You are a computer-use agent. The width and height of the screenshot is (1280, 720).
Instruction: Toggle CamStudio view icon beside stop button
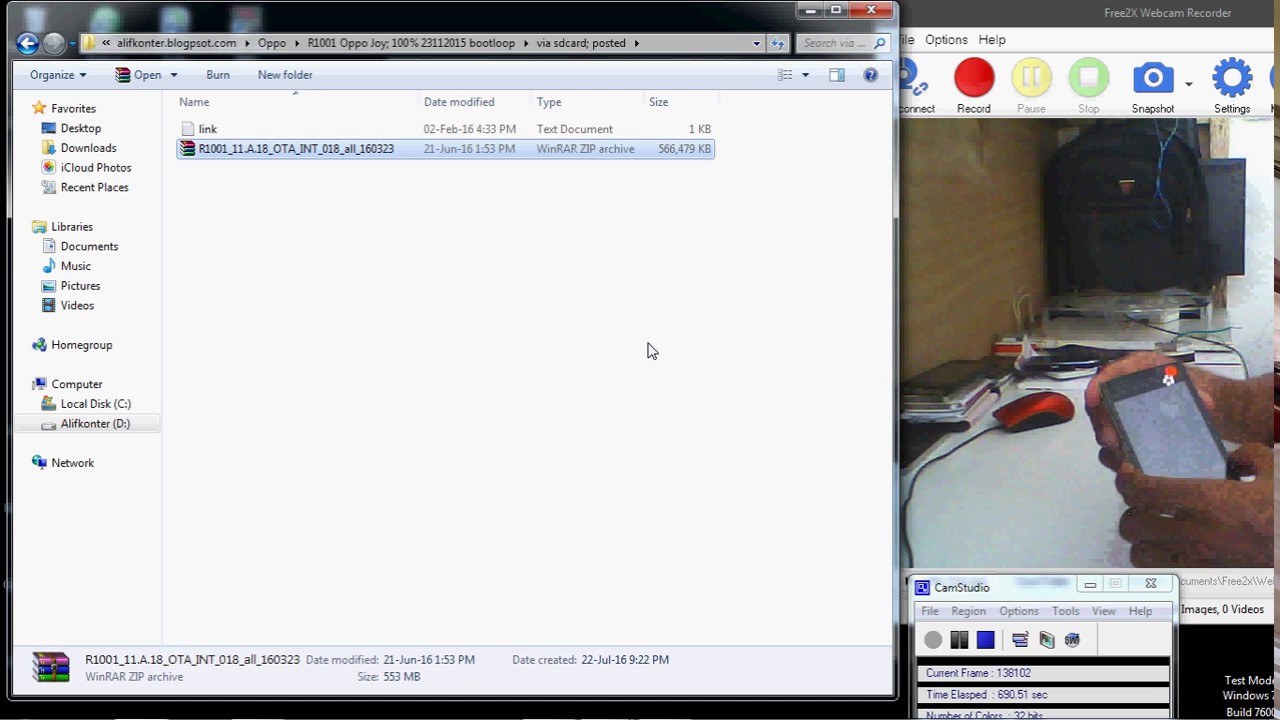(1020, 640)
